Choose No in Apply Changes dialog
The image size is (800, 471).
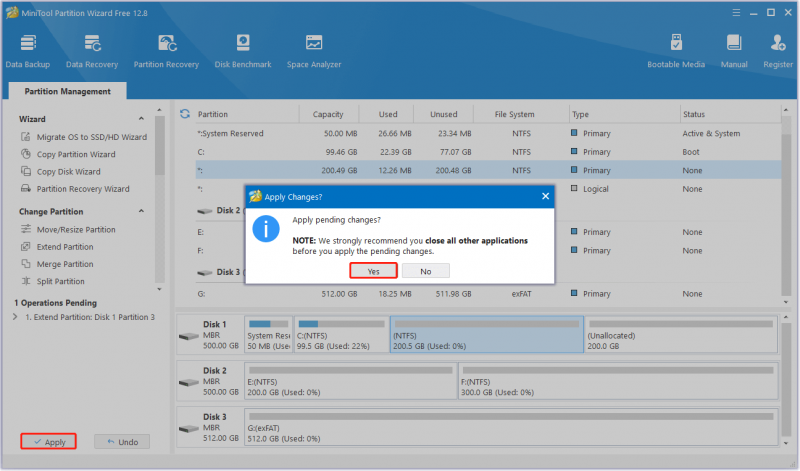[426, 271]
